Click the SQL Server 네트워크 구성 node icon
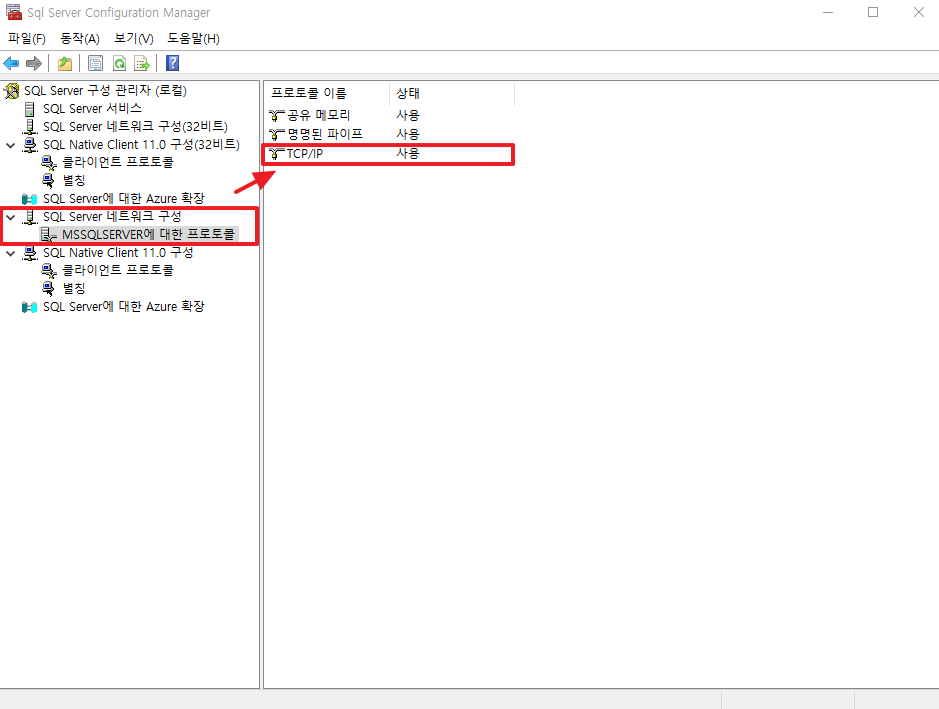 point(30,217)
